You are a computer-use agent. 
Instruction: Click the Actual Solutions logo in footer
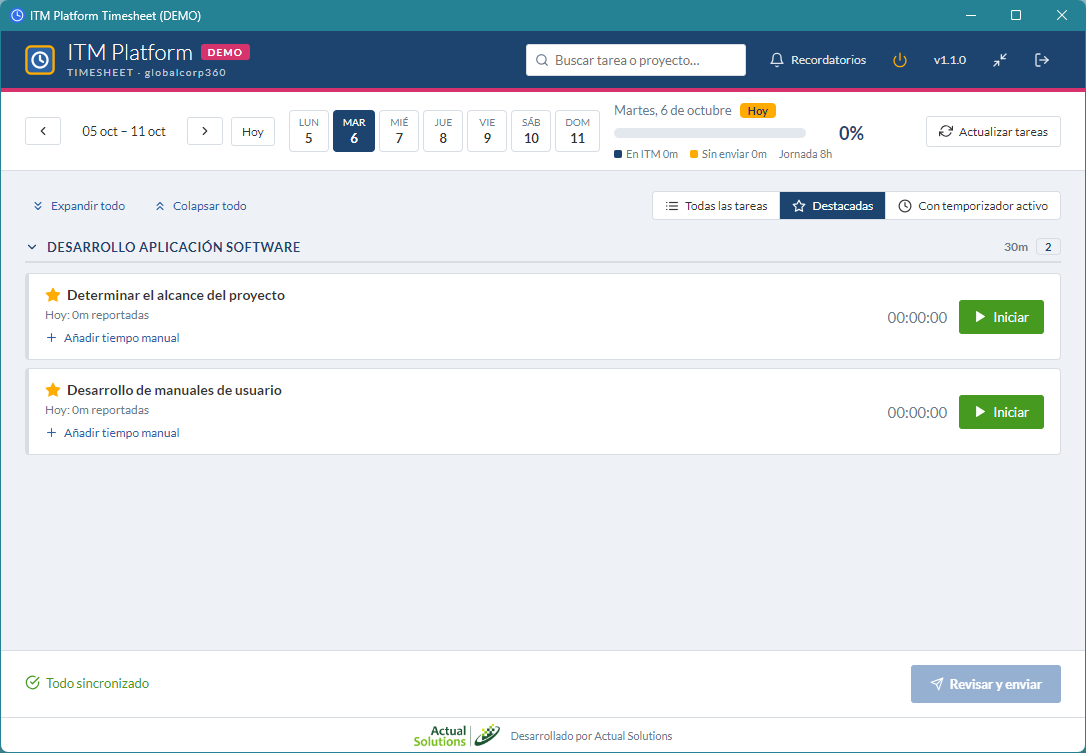coord(457,736)
